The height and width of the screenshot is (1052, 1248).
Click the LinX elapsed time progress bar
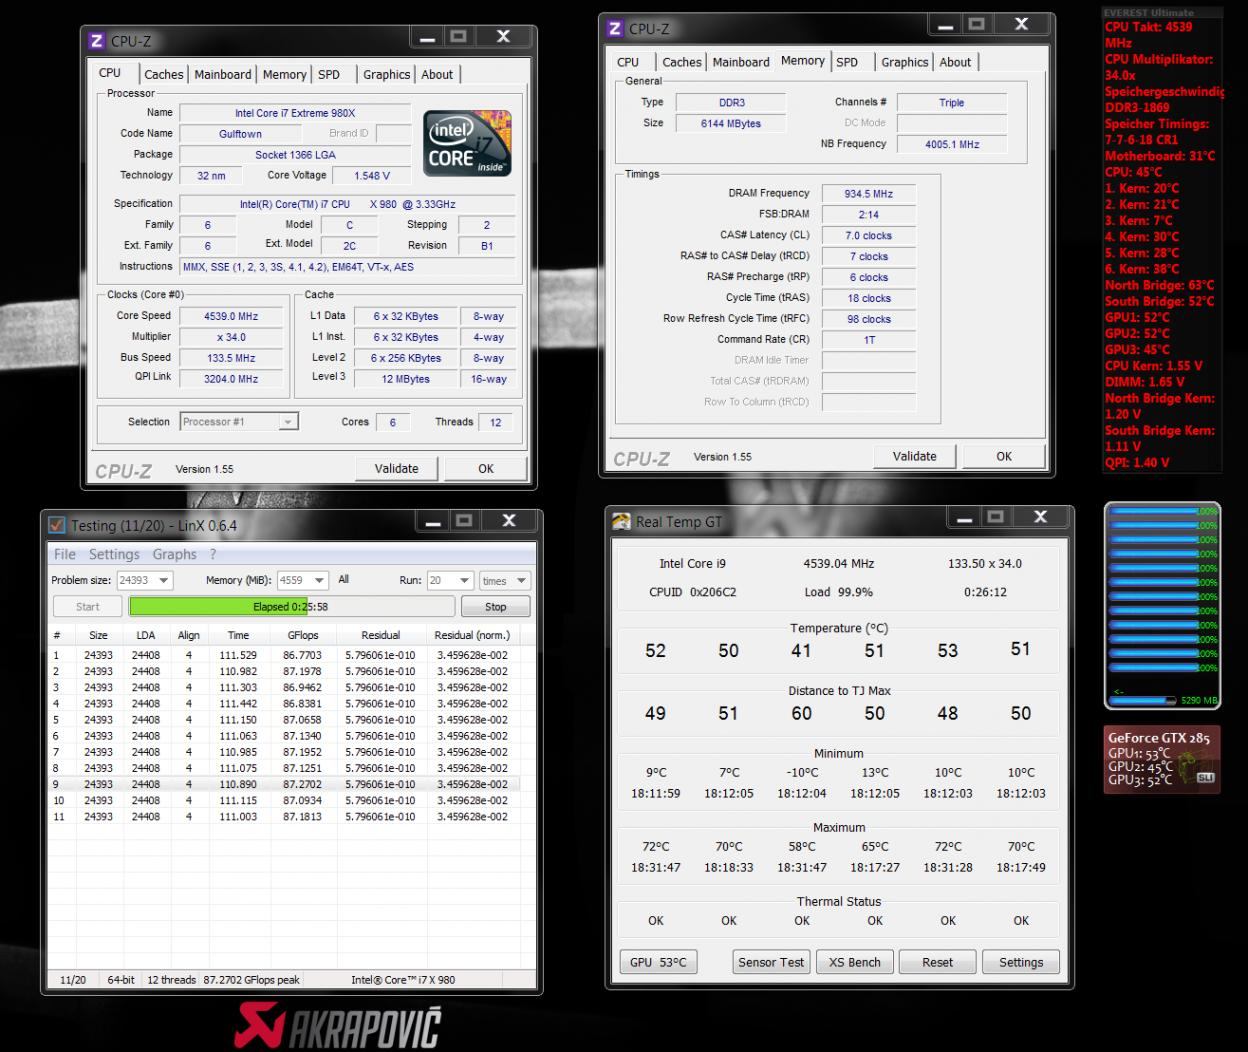point(291,606)
